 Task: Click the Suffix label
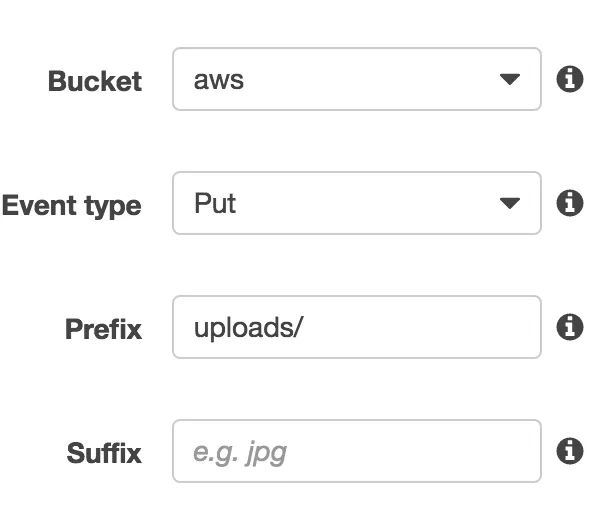click(104, 453)
